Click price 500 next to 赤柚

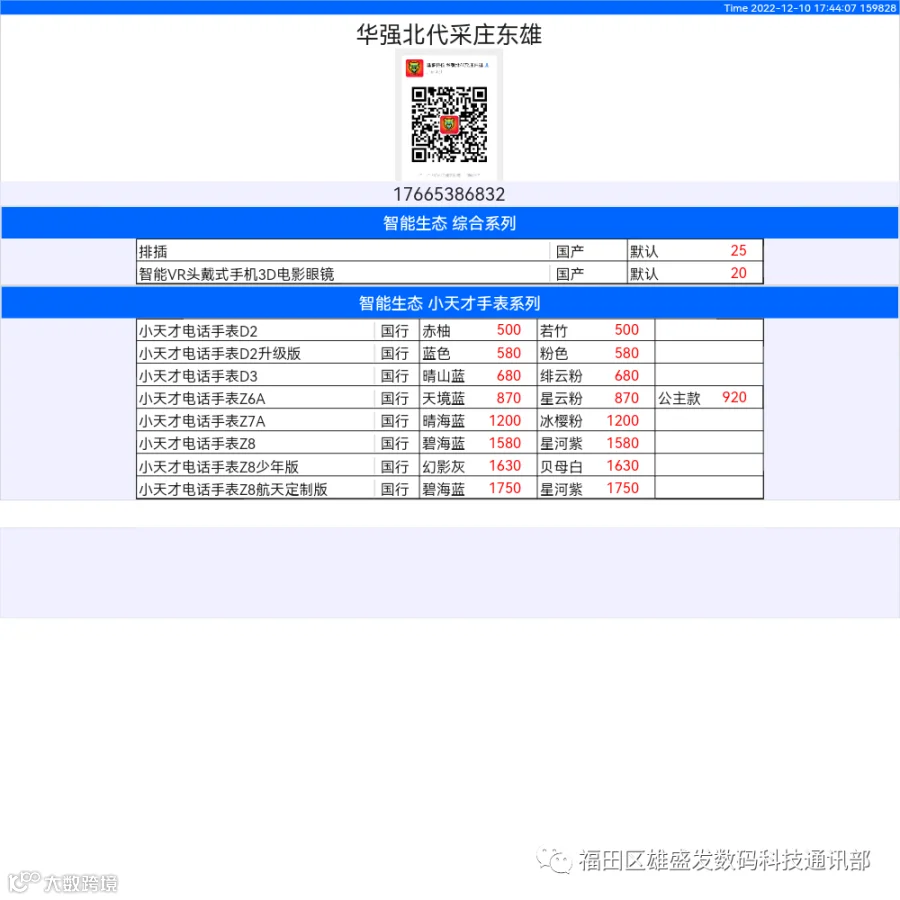[x=509, y=330]
